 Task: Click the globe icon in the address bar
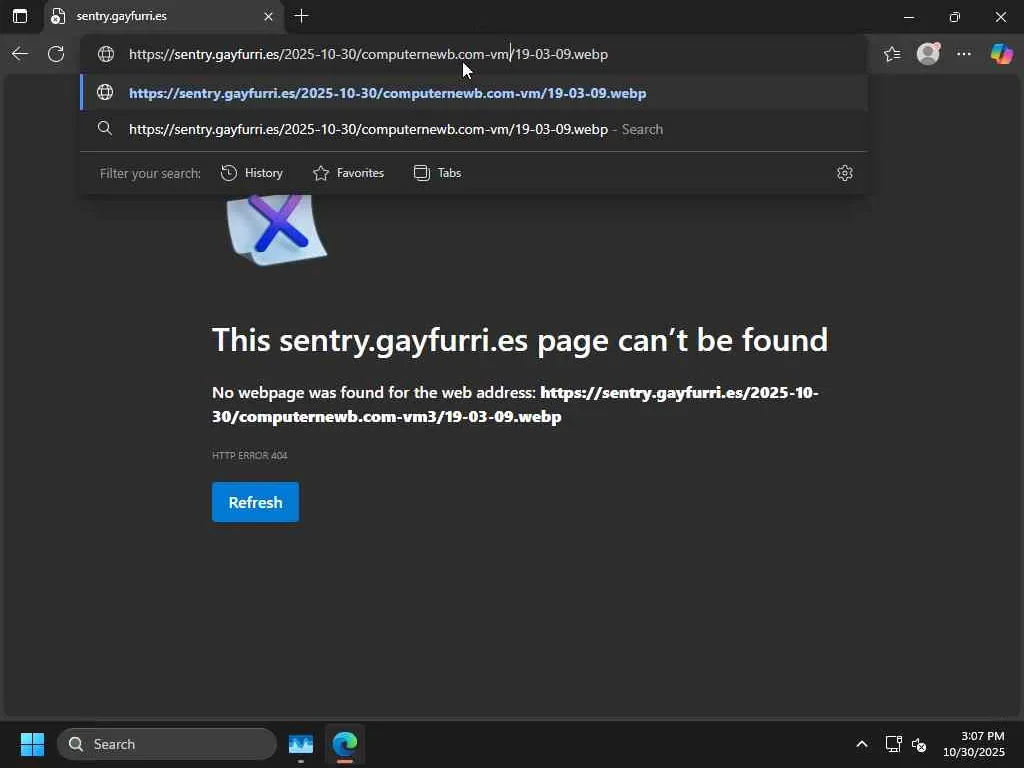click(106, 54)
